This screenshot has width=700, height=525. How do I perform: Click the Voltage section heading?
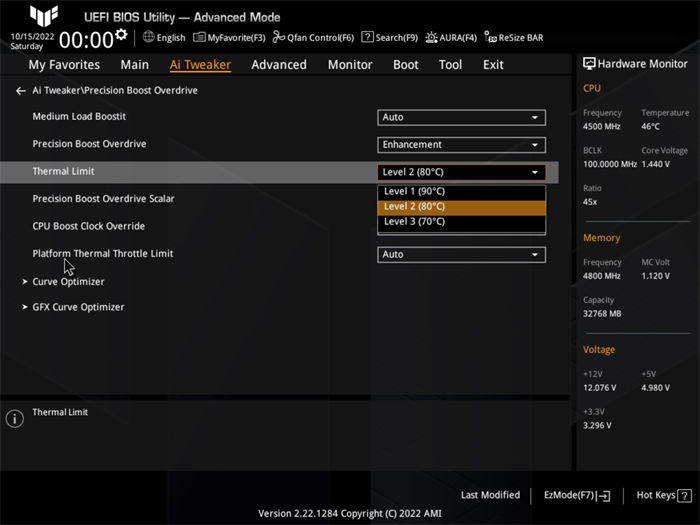click(599, 350)
